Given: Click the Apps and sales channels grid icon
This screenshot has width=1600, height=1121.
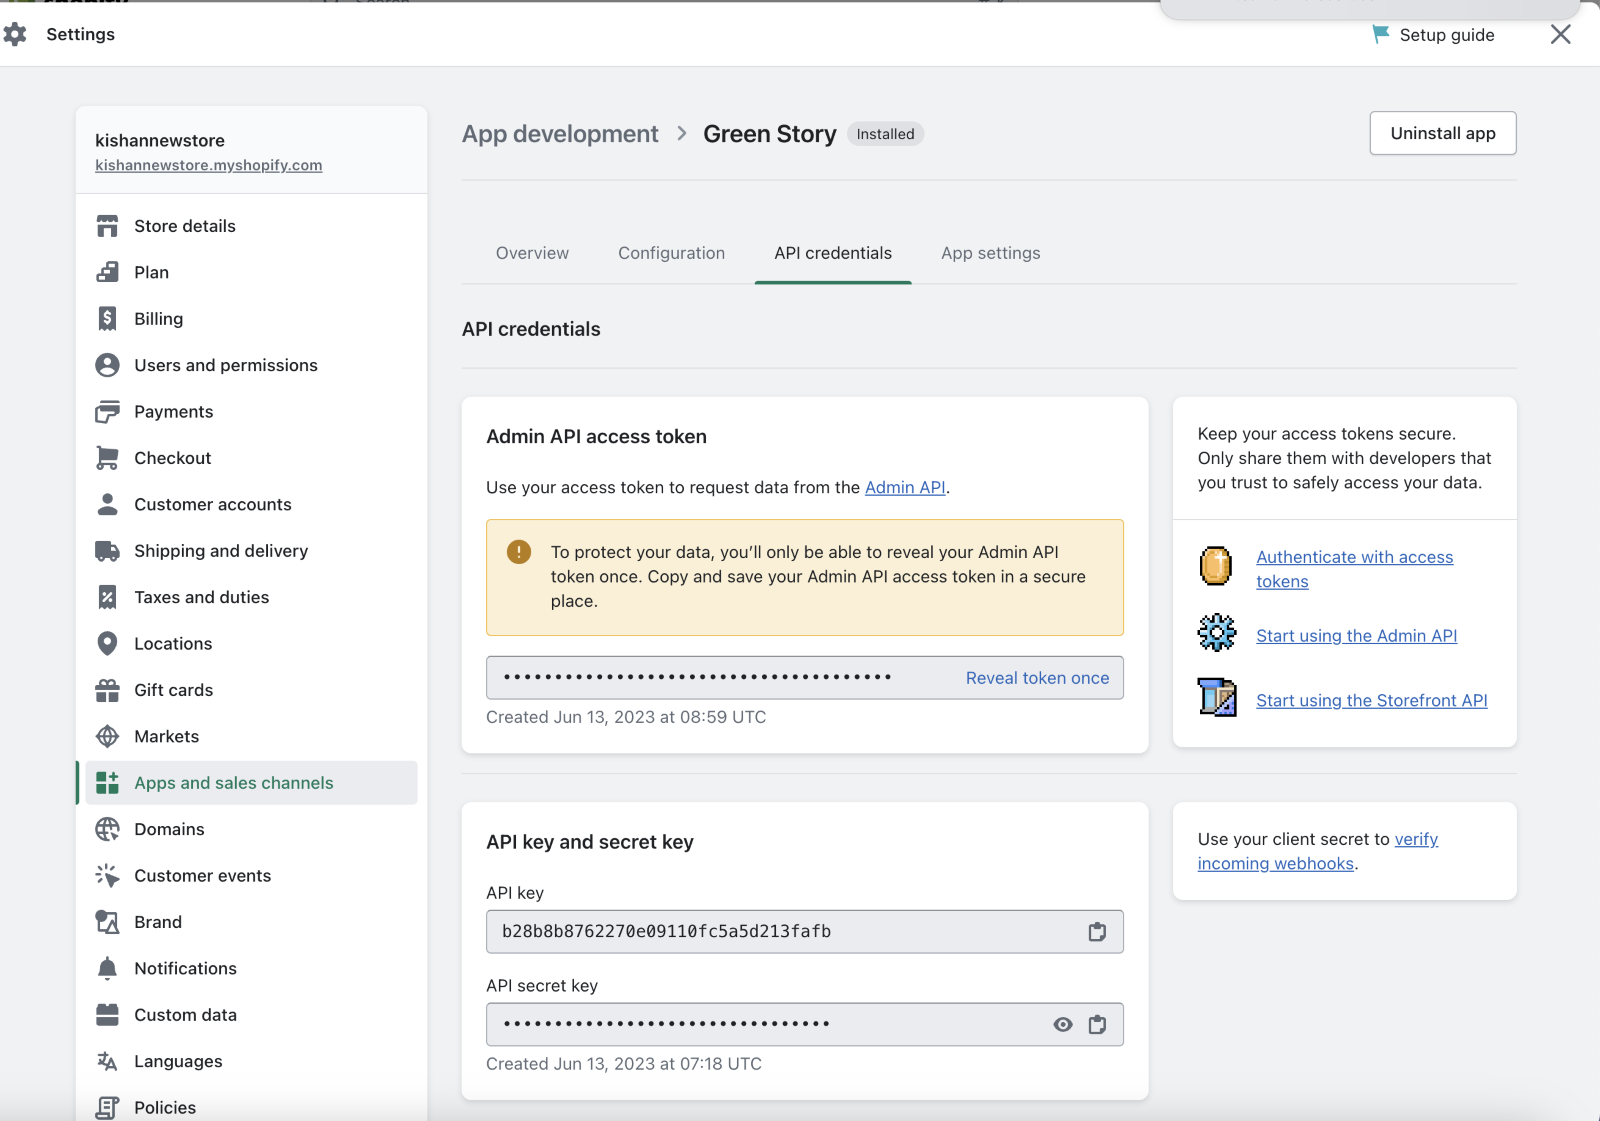Looking at the screenshot, I should tap(107, 783).
